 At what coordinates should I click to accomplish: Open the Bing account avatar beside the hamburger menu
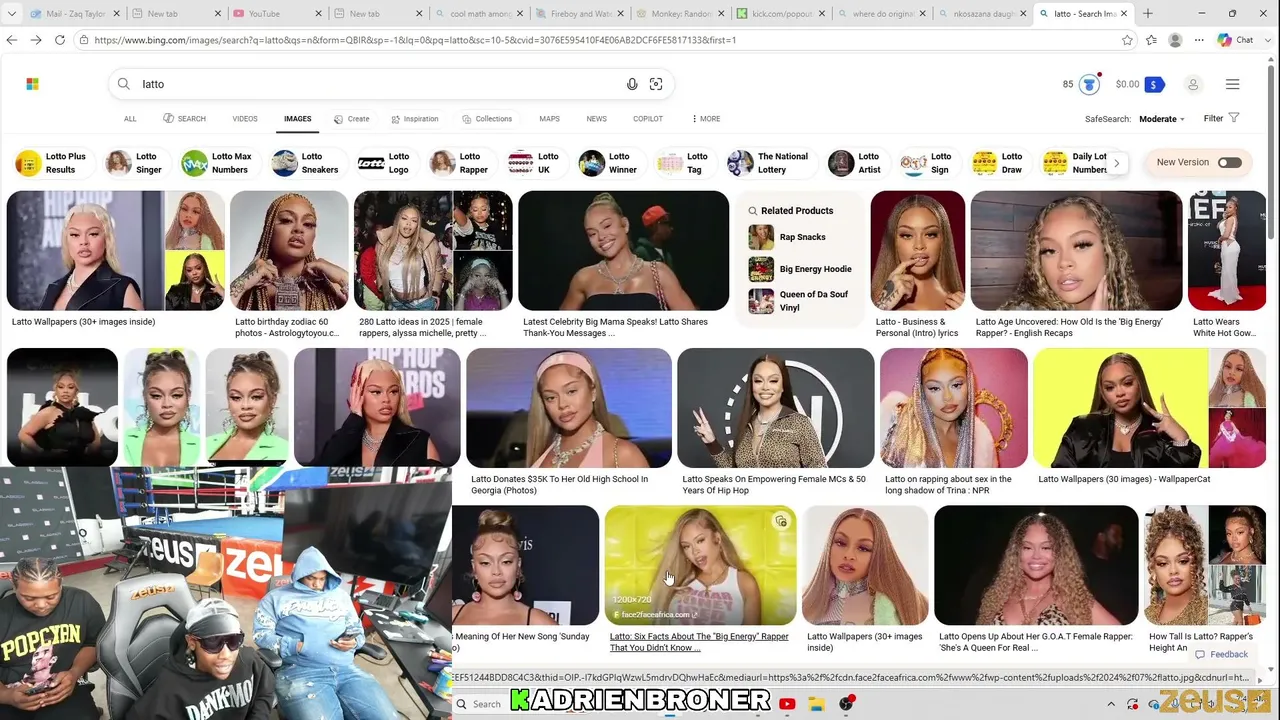[1193, 85]
